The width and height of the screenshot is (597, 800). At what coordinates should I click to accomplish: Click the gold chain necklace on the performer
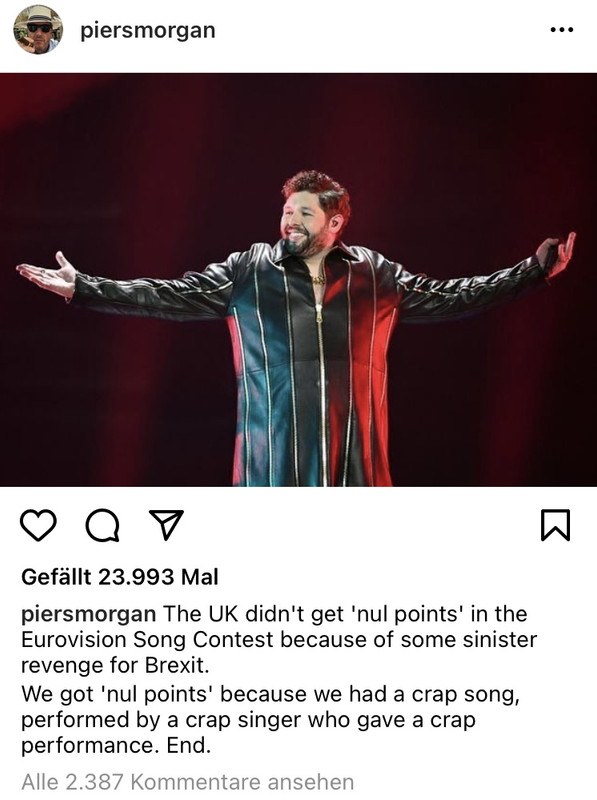[318, 280]
